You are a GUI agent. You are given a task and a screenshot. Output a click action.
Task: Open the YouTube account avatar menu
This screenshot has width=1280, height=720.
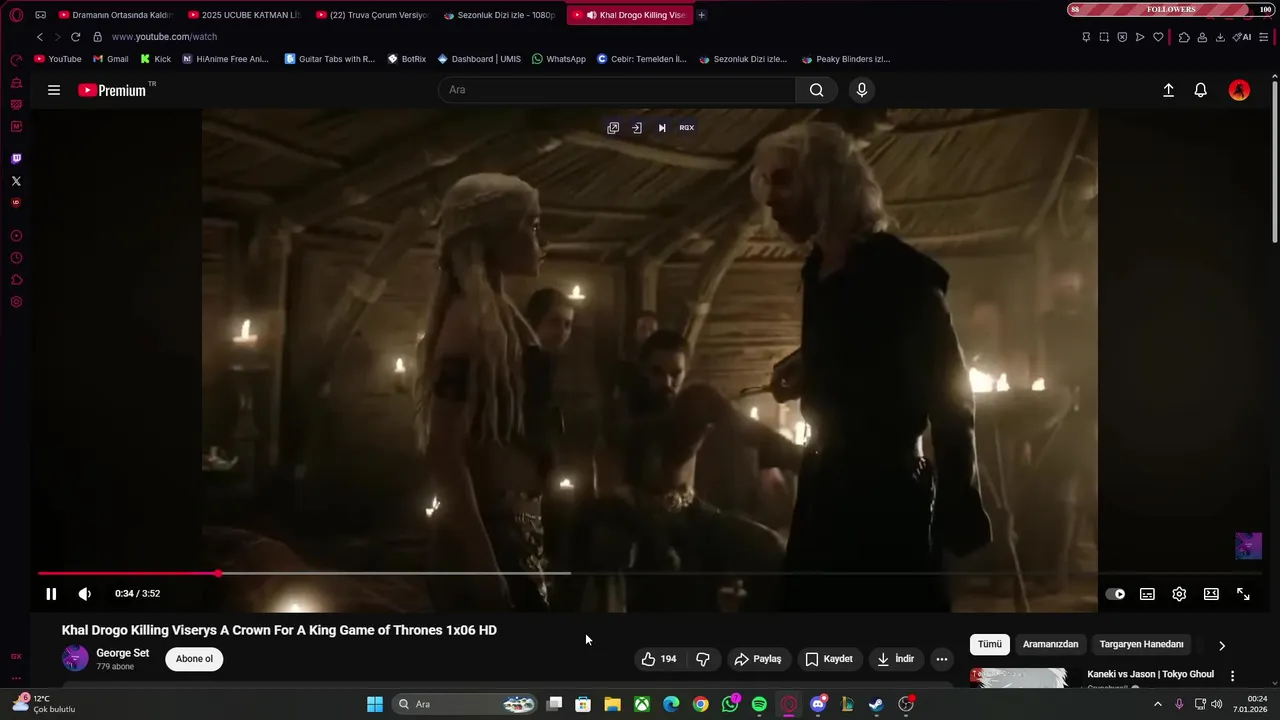pyautogui.click(x=1239, y=90)
